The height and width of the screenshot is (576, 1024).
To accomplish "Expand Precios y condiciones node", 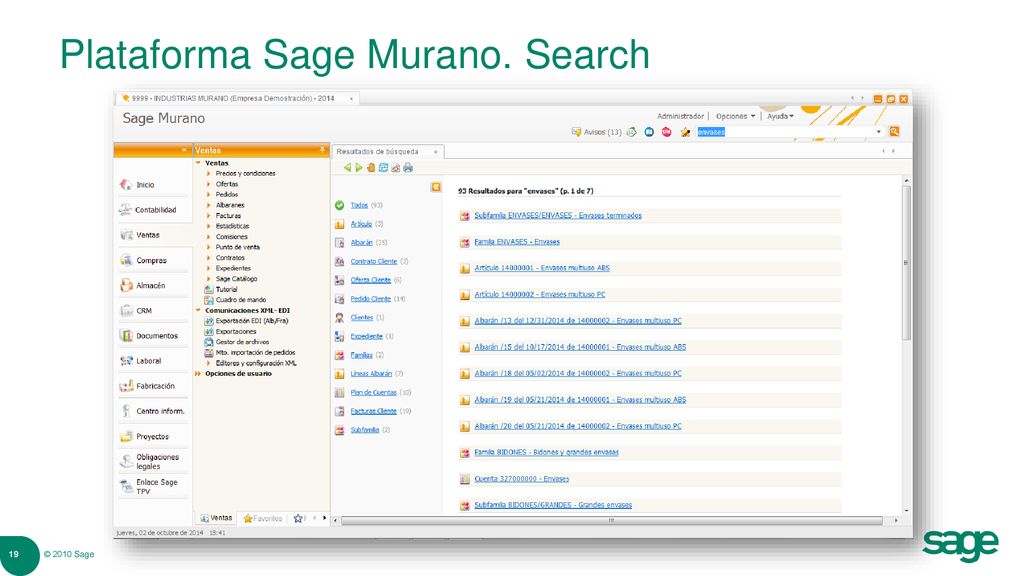I will 208,174.
